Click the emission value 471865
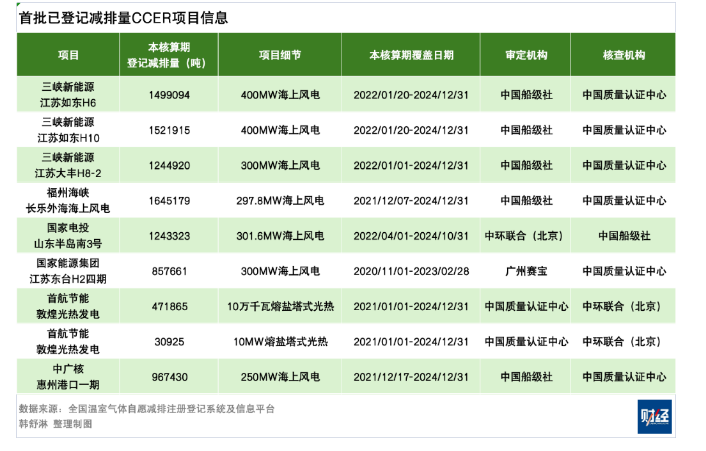Viewport: 706px width, 451px height. (x=169, y=307)
